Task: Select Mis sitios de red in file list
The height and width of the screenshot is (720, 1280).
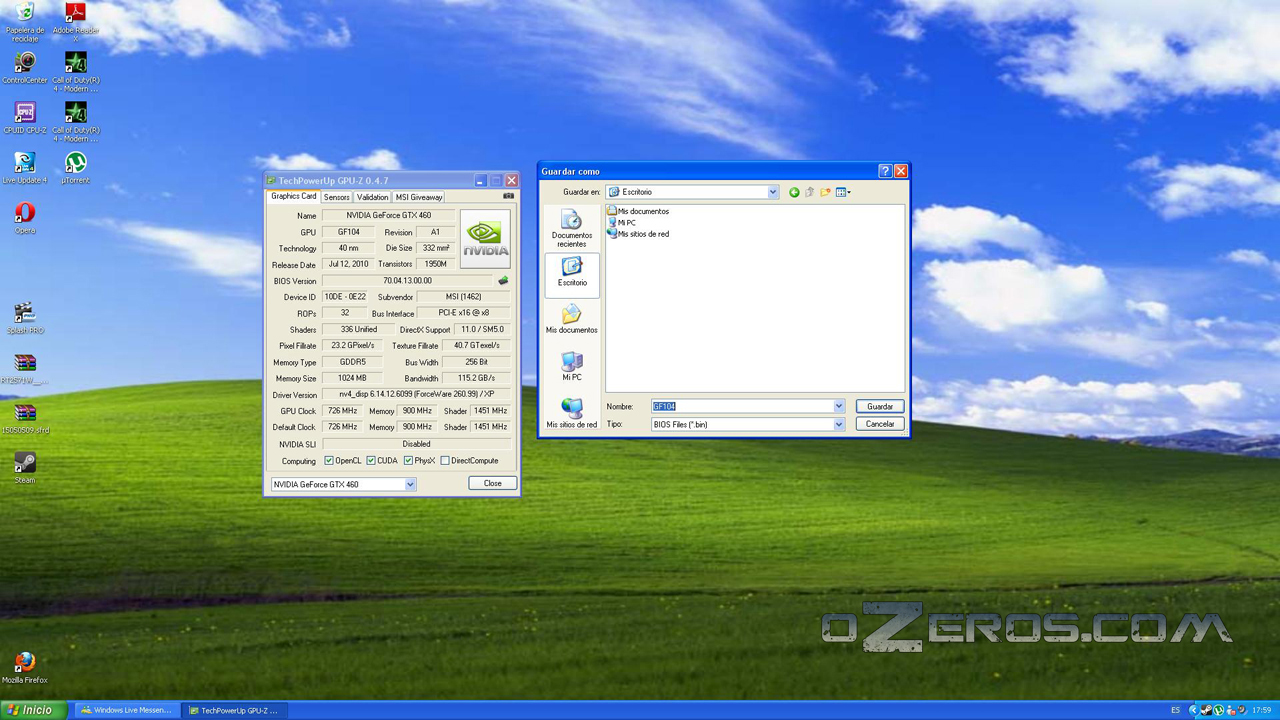Action: (x=638, y=233)
